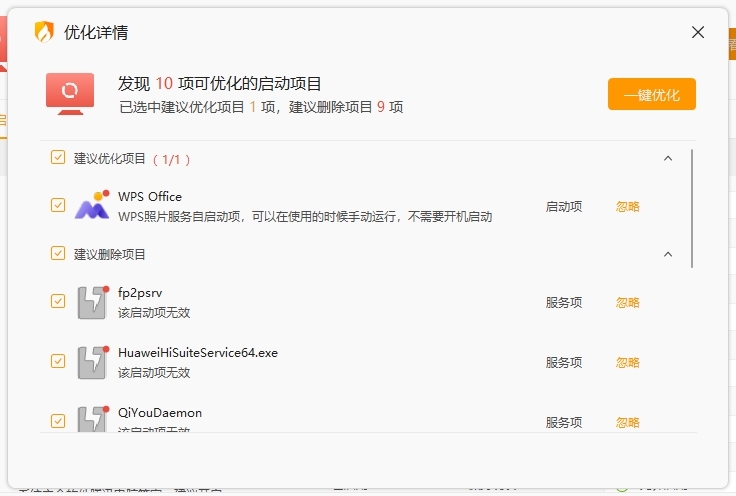Uncheck the HuaweiHiSuiteService64.exe checkbox
Viewport: 736px width, 496px height.
point(58,361)
